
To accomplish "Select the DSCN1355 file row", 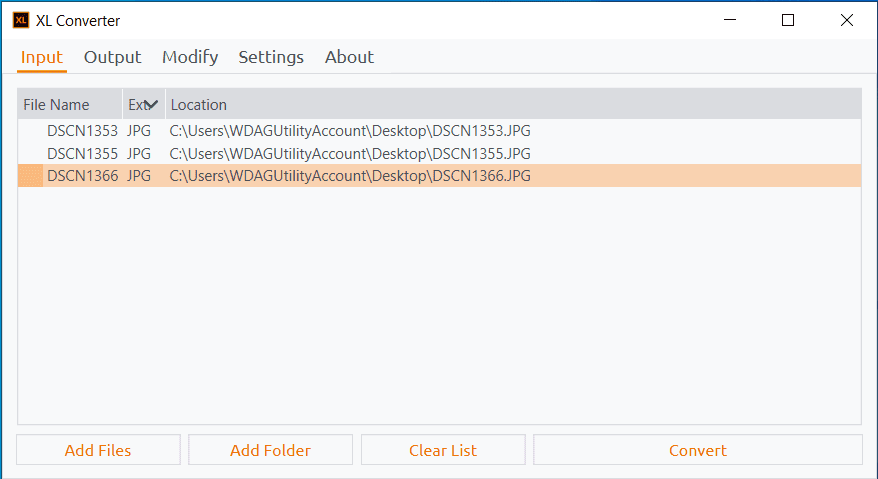I will point(82,153).
